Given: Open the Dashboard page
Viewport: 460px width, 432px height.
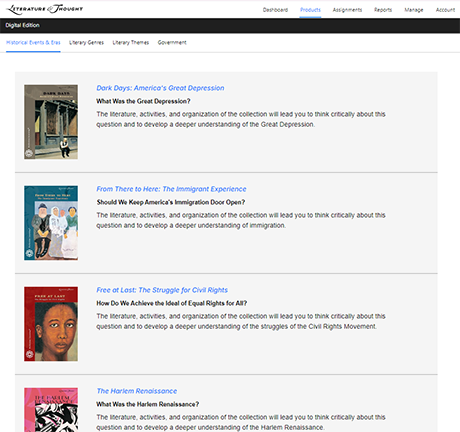Looking at the screenshot, I should [x=275, y=10].
